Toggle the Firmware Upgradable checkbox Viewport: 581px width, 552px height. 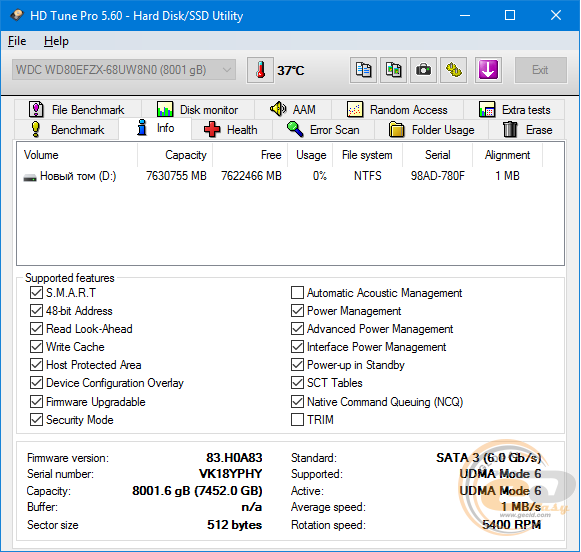coord(36,402)
